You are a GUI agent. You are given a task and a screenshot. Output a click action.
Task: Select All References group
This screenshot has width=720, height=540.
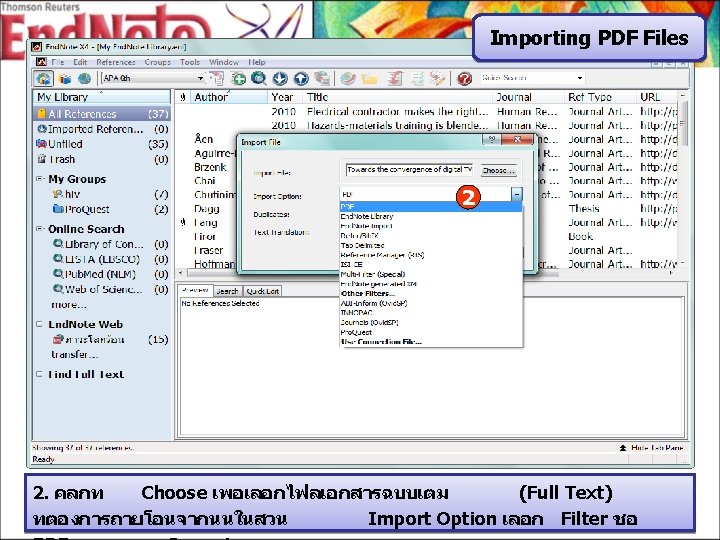[x=102, y=114]
